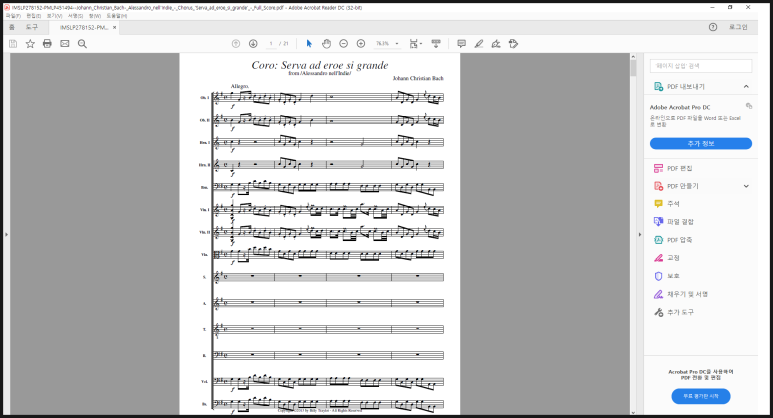Click the 로그인 sign-in link
This screenshot has height=418, width=773.
point(738,27)
